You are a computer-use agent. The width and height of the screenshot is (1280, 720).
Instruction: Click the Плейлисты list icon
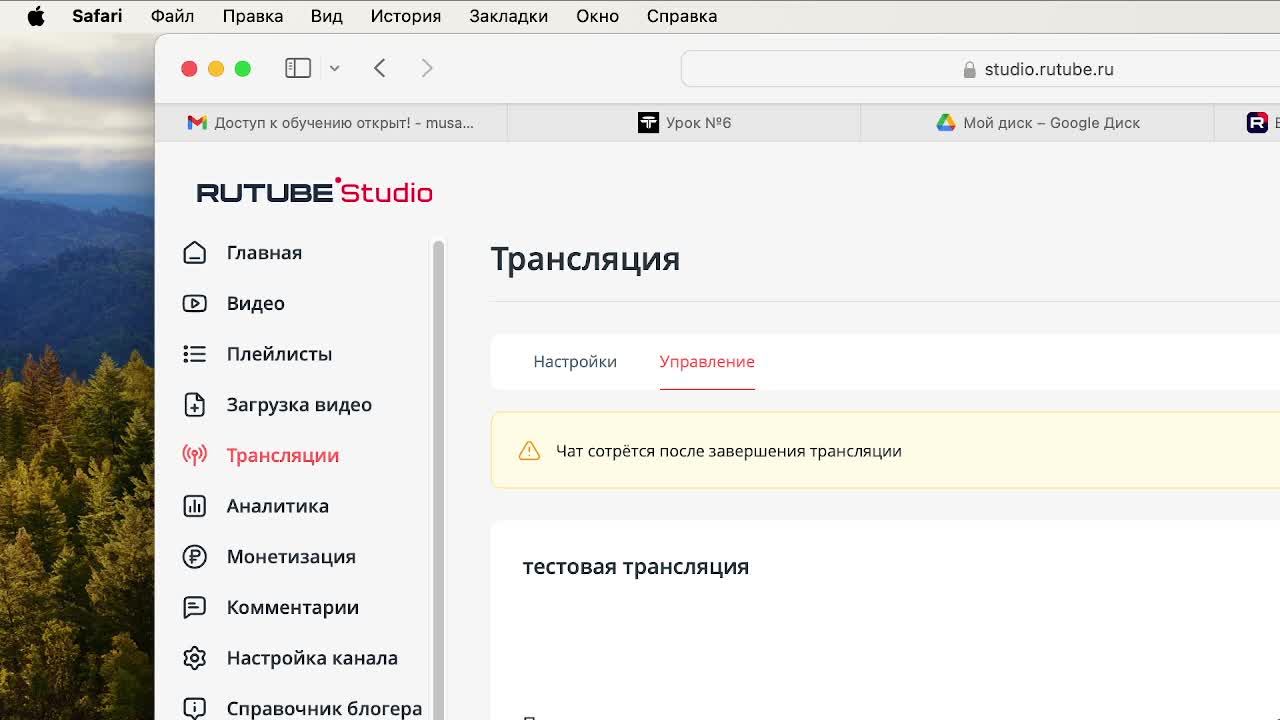pyautogui.click(x=195, y=354)
